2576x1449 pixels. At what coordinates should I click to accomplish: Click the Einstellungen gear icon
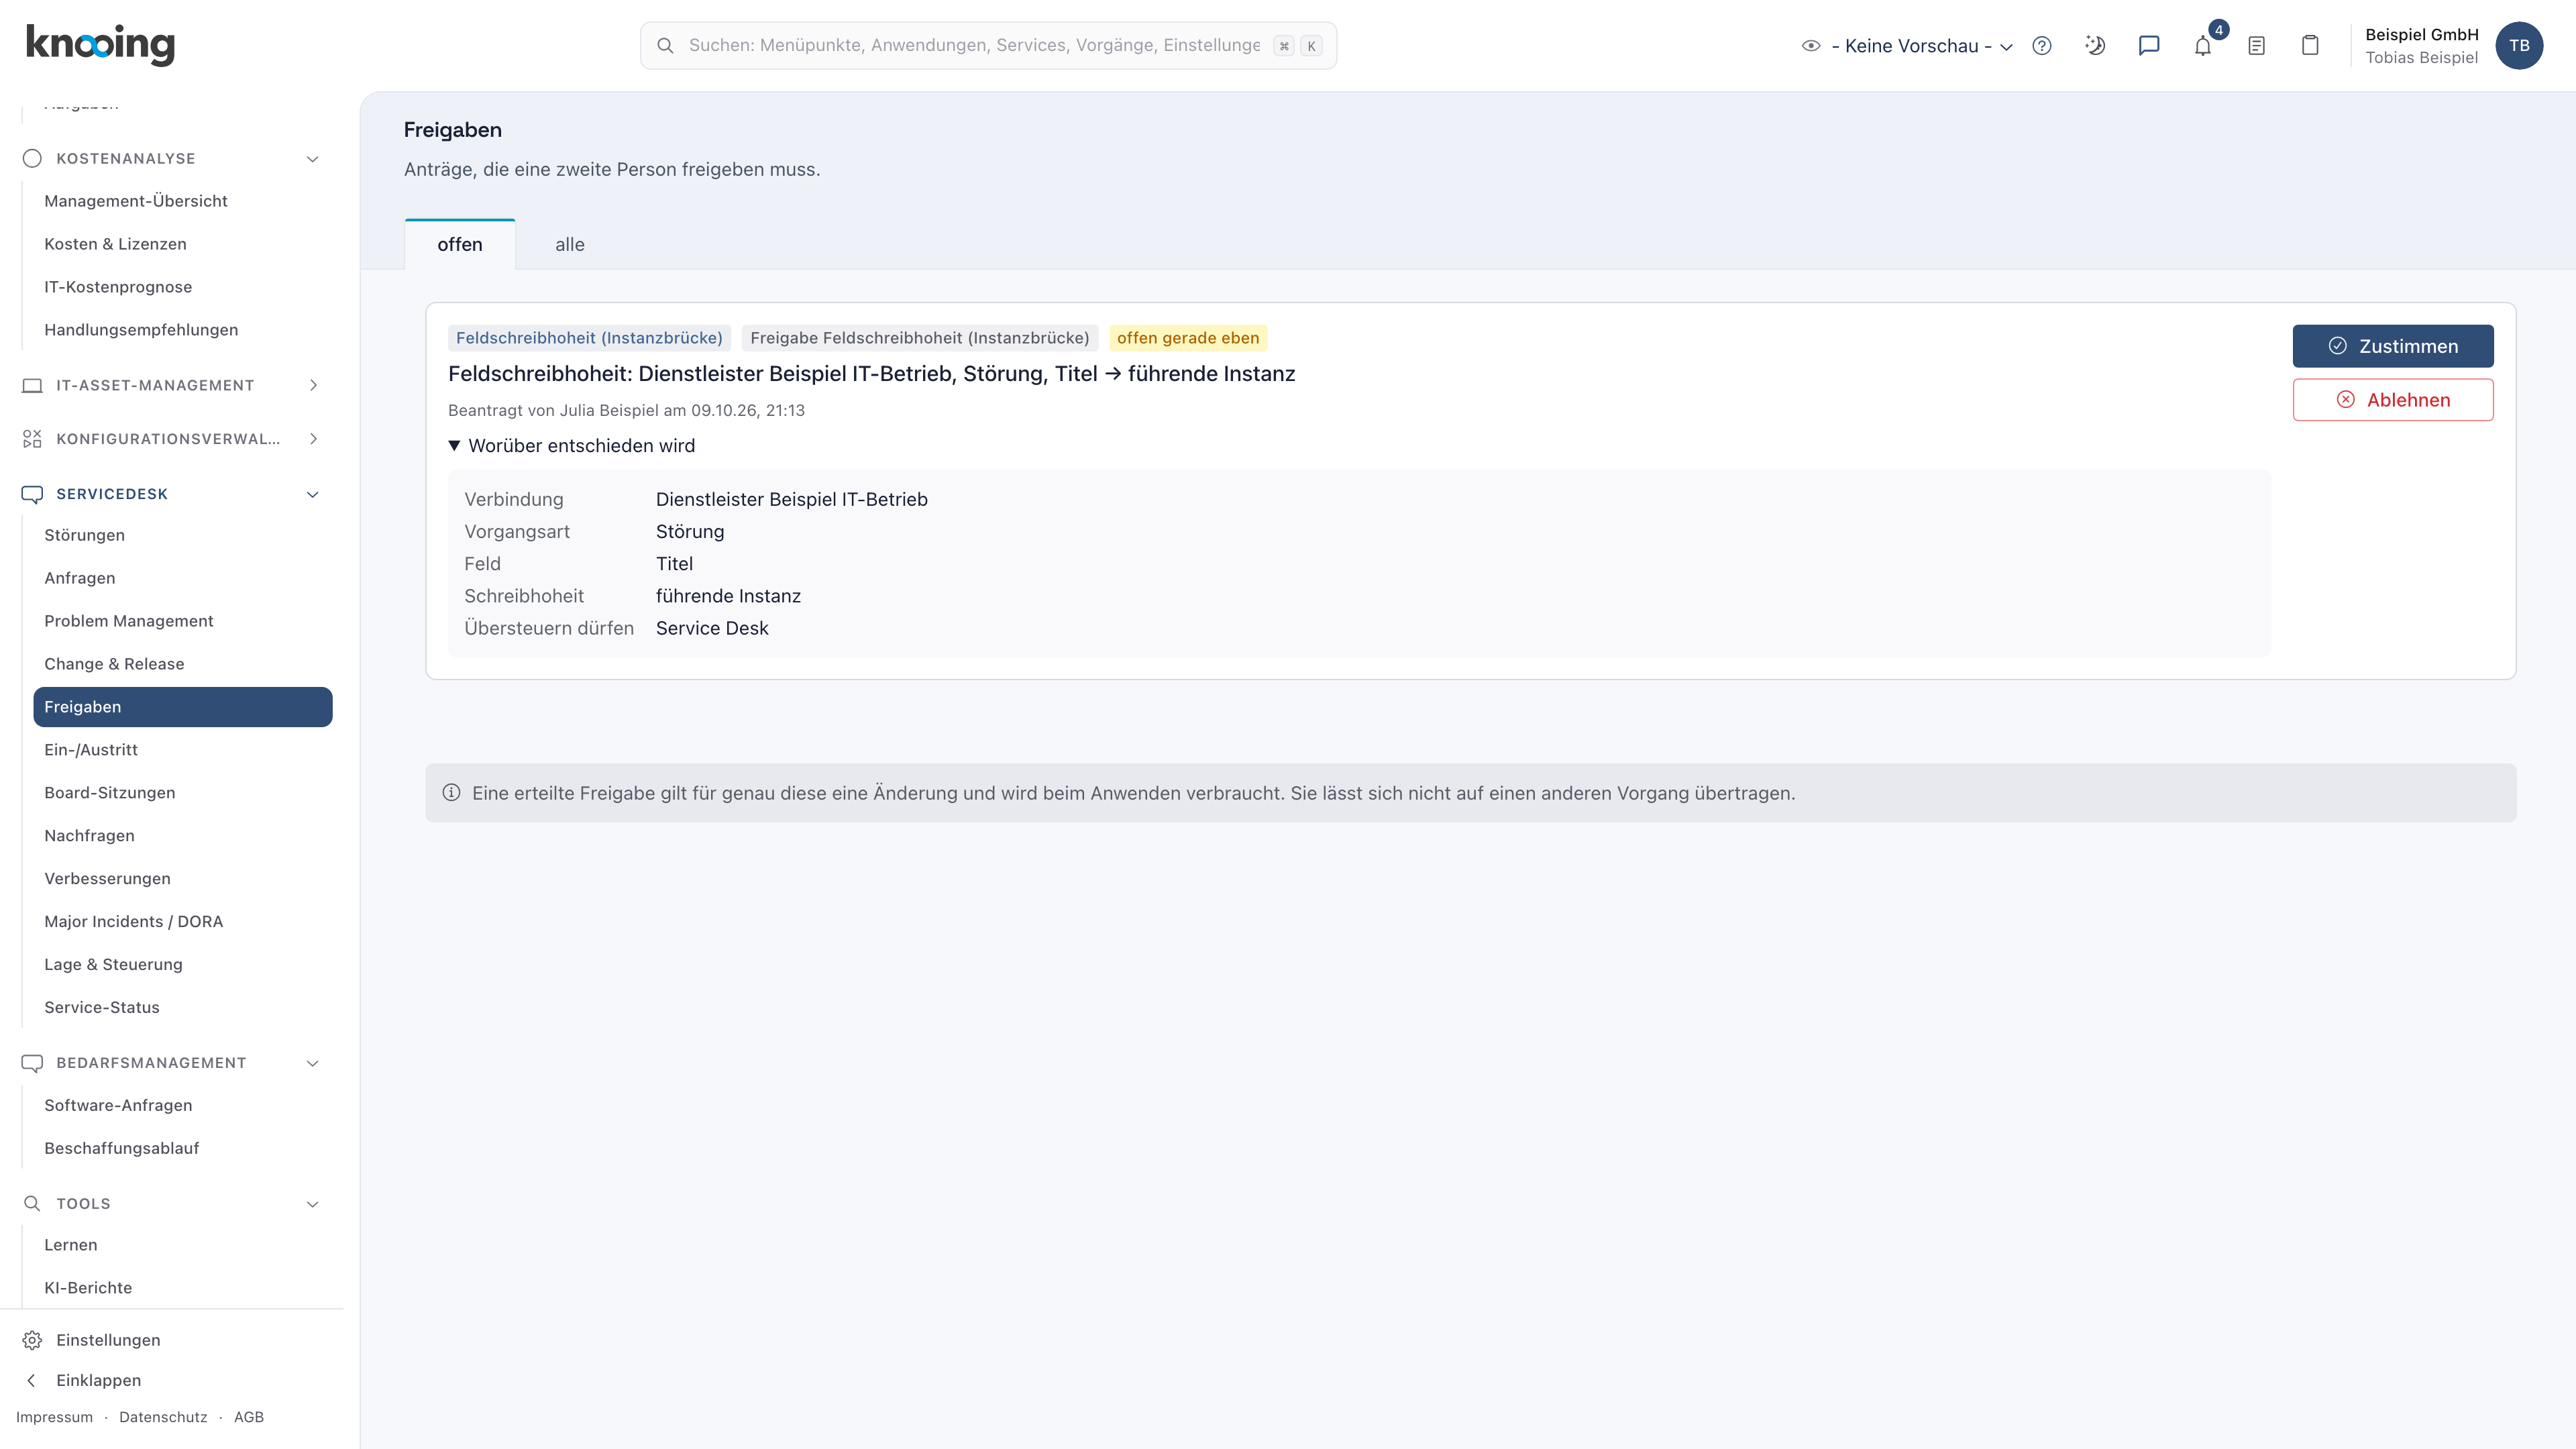point(32,1340)
